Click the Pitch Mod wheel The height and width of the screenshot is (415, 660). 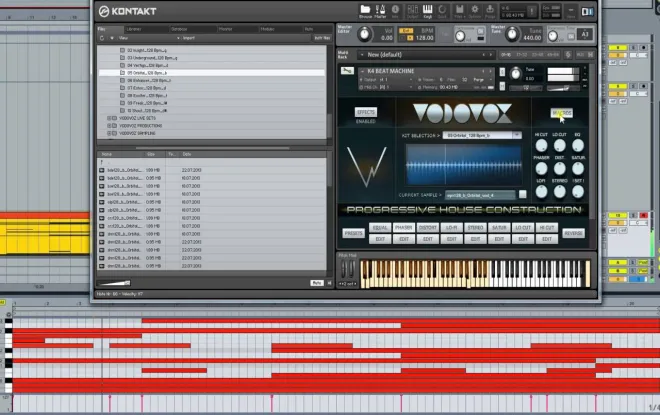pyautogui.click(x=344, y=269)
